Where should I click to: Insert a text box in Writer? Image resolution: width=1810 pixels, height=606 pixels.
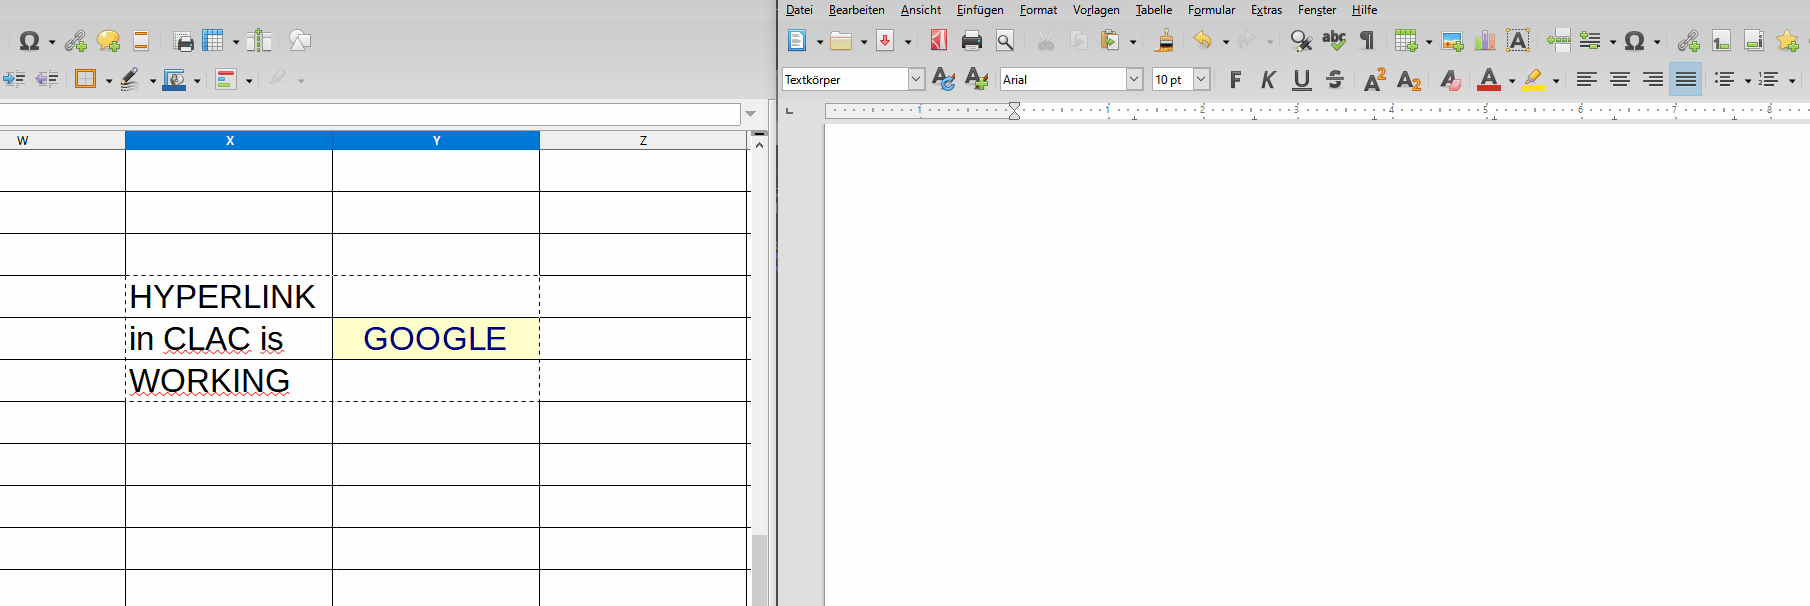(1518, 41)
